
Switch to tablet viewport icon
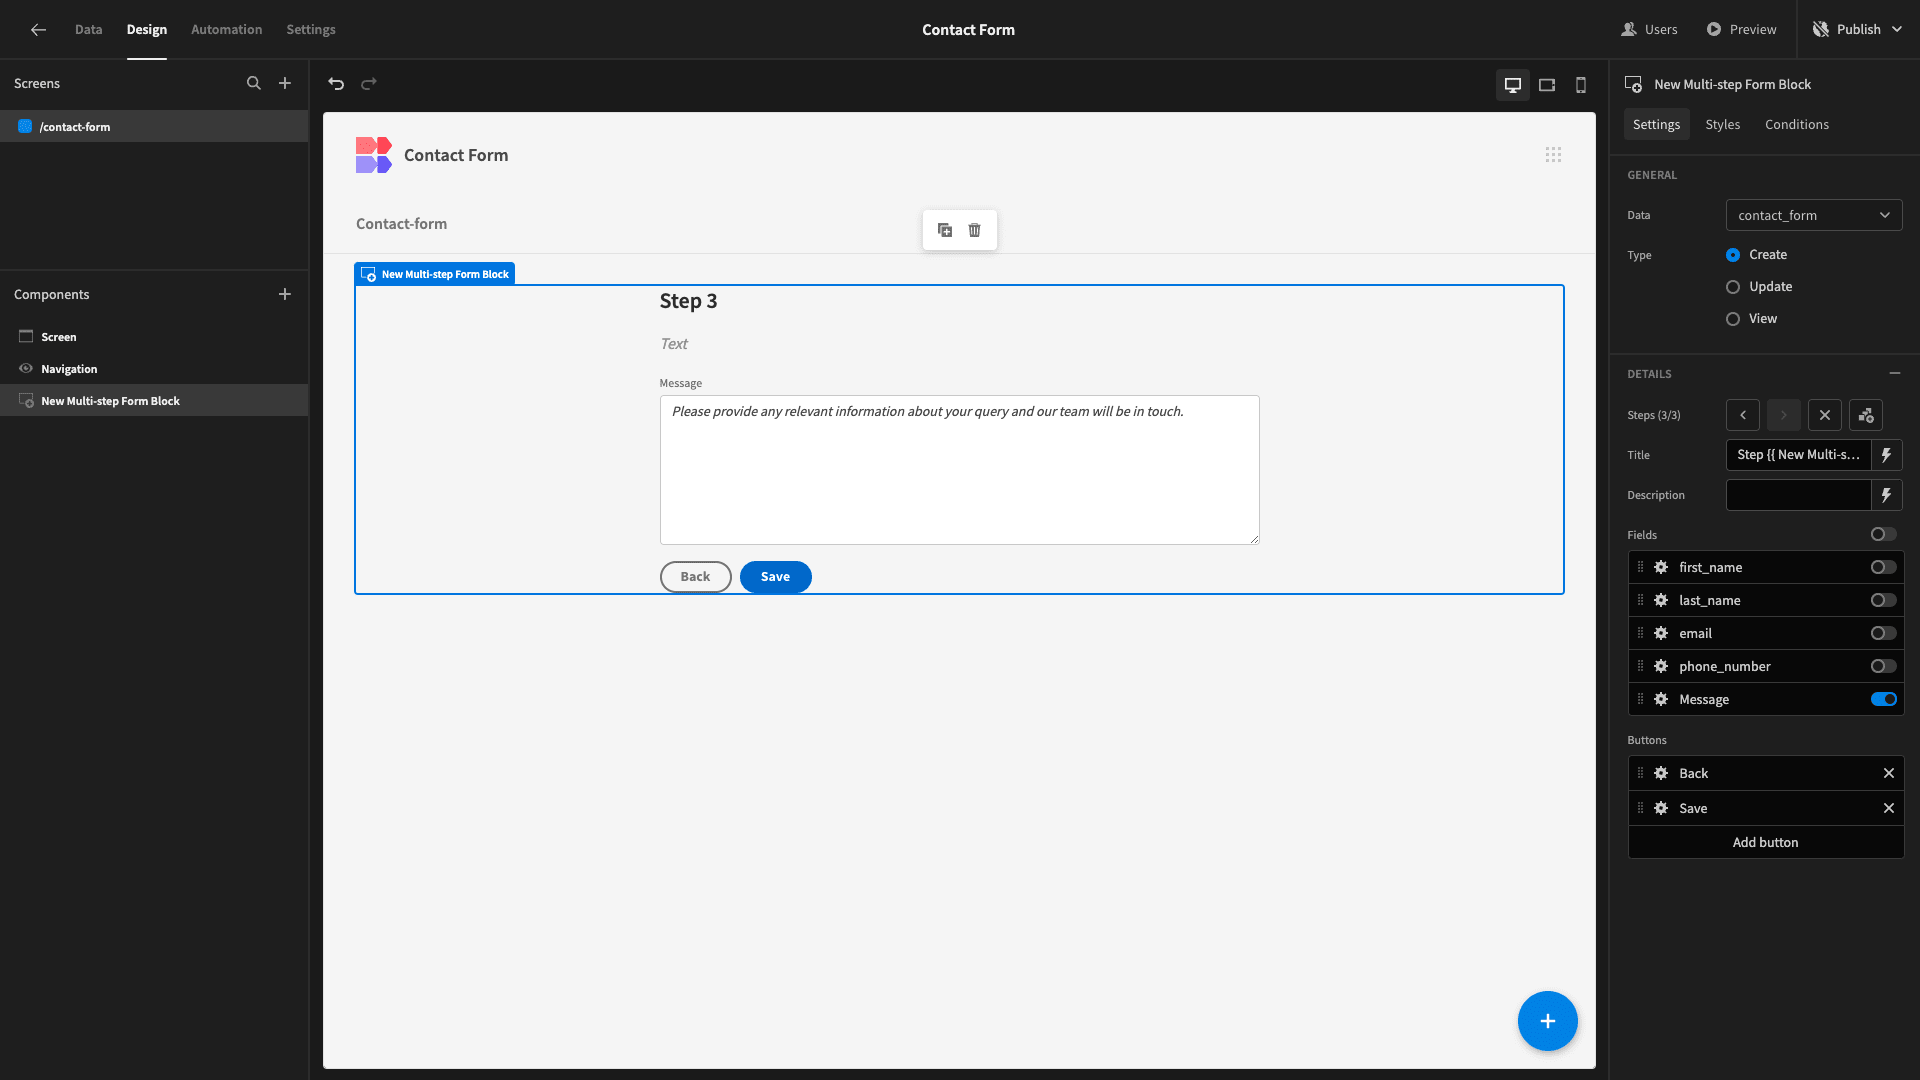point(1547,84)
